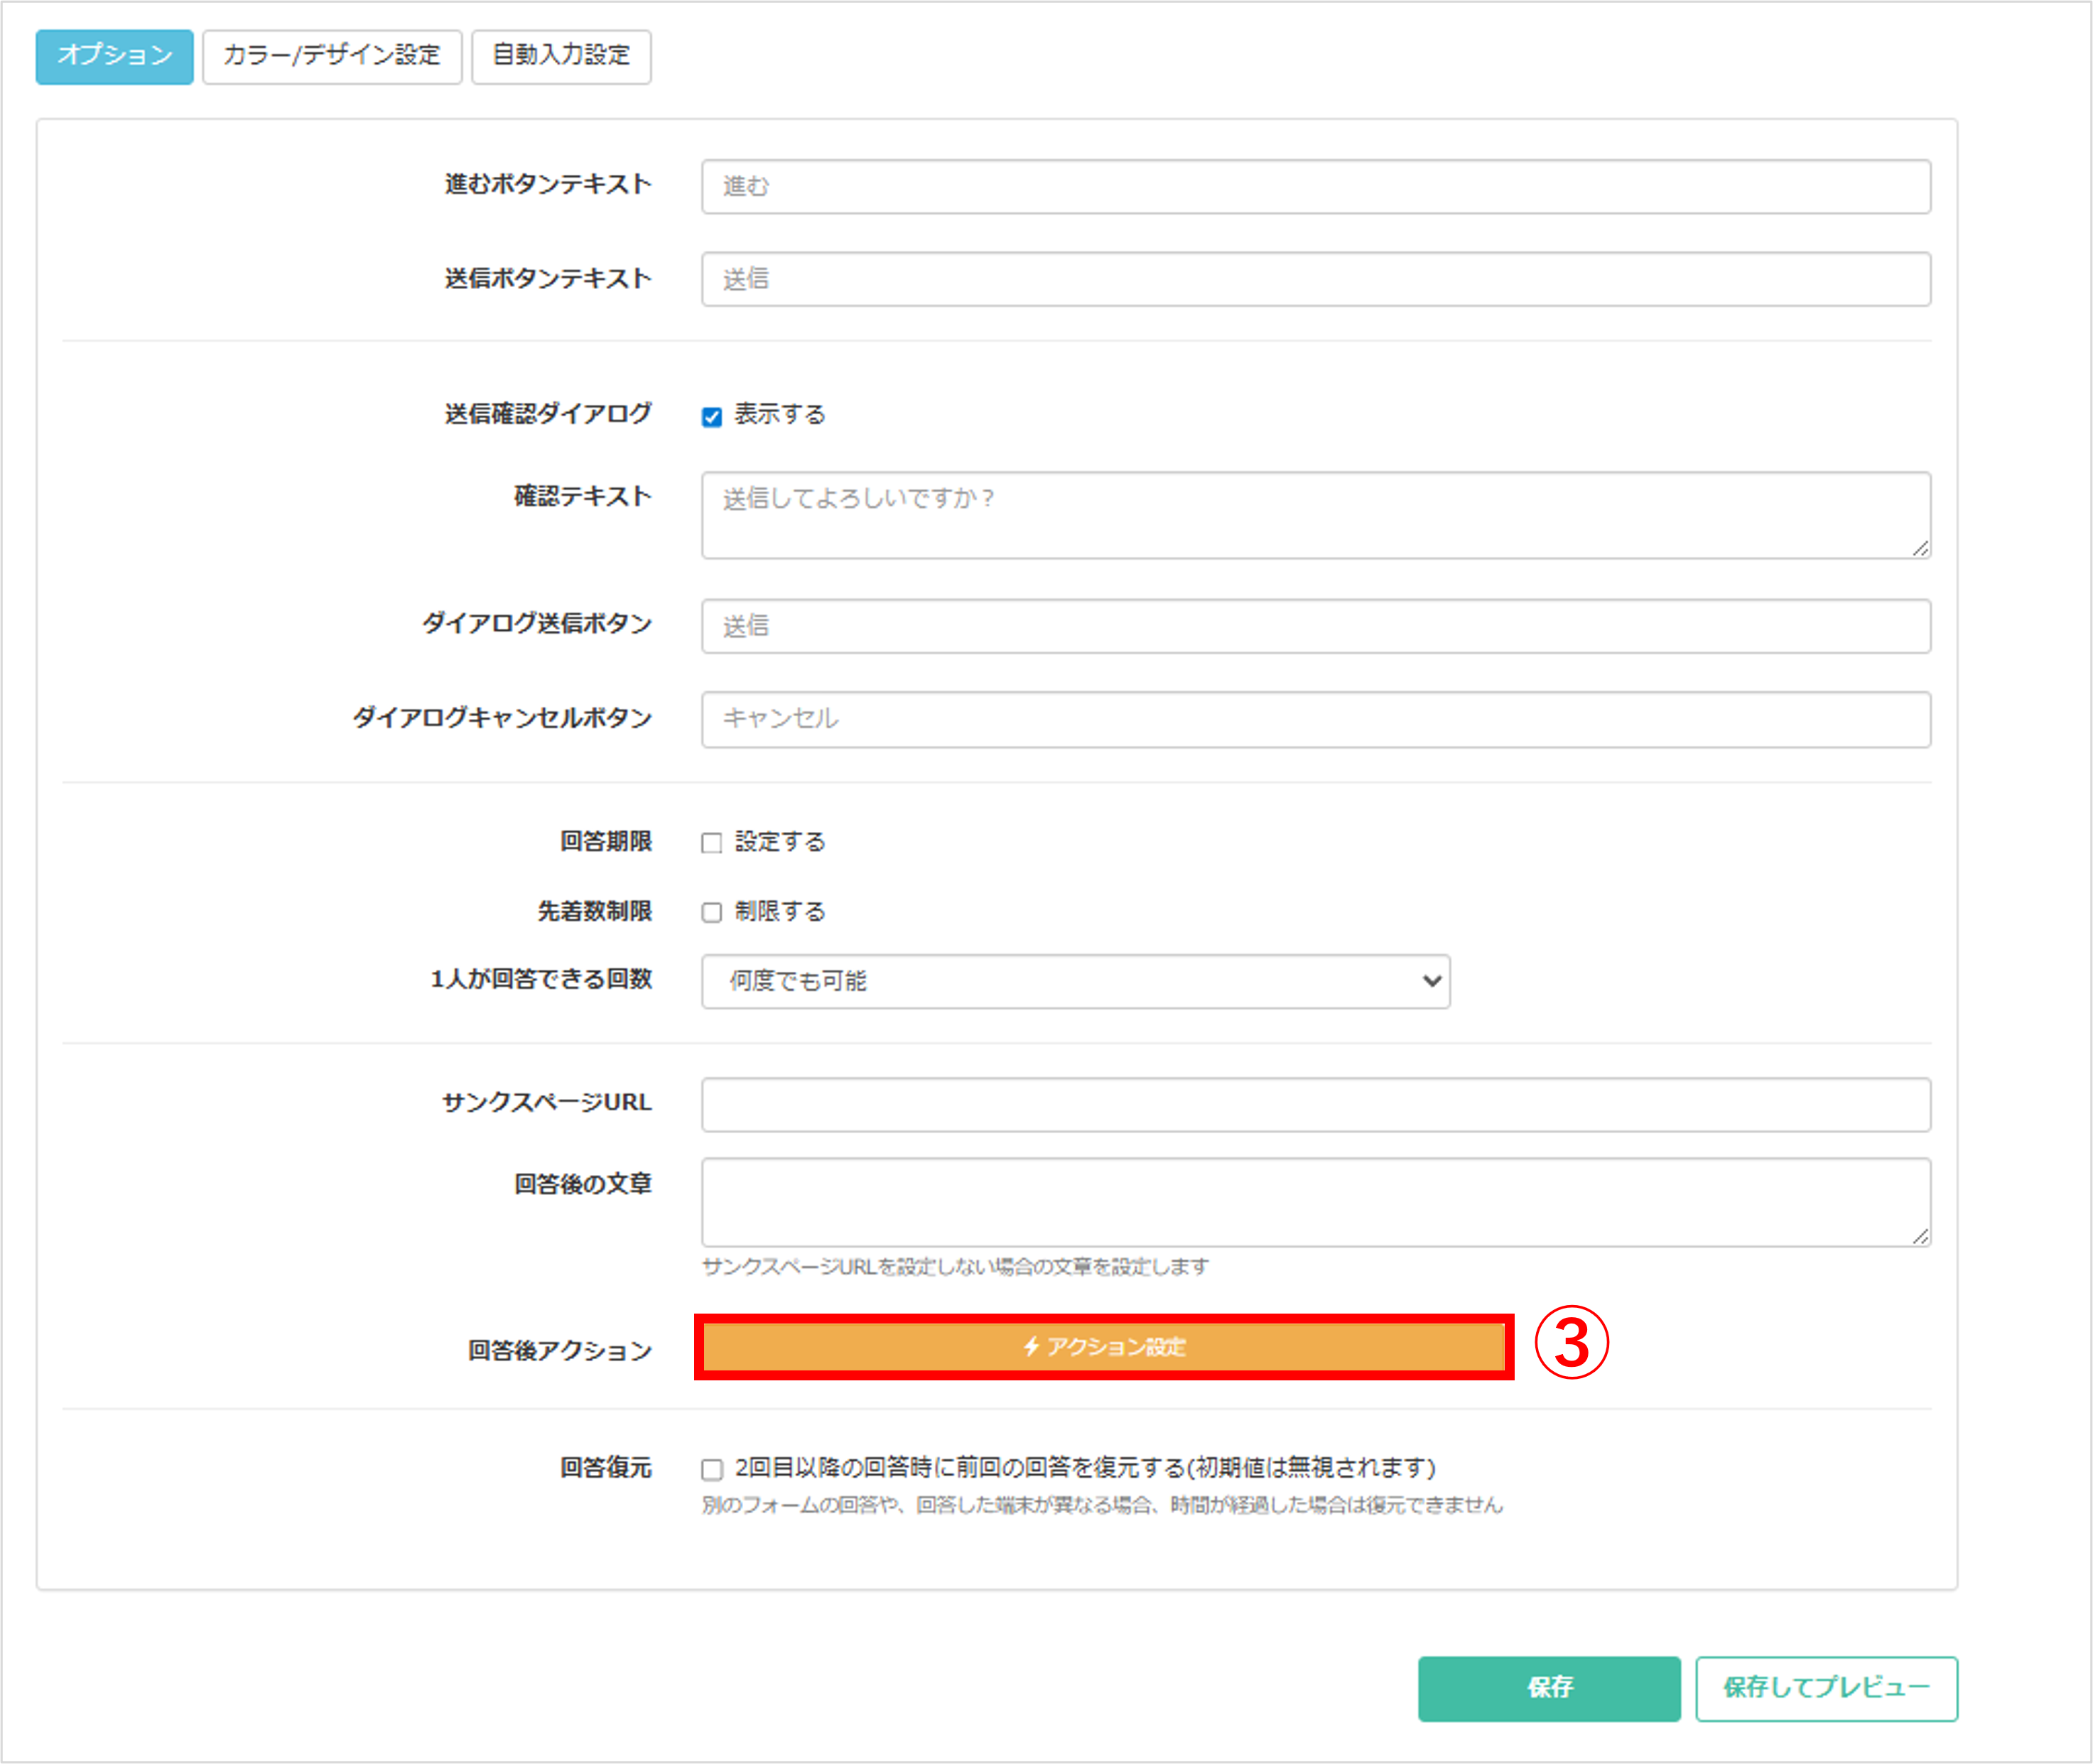Click the 回答後の文章 textarea resize handle
Screen dimensions: 2093x1764
click(1920, 1236)
